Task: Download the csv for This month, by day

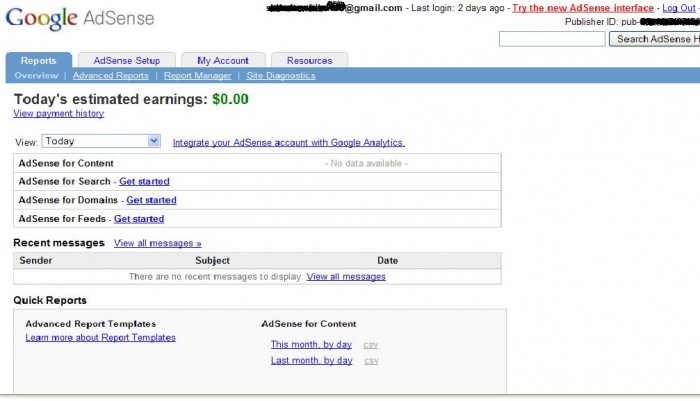Action: point(371,345)
